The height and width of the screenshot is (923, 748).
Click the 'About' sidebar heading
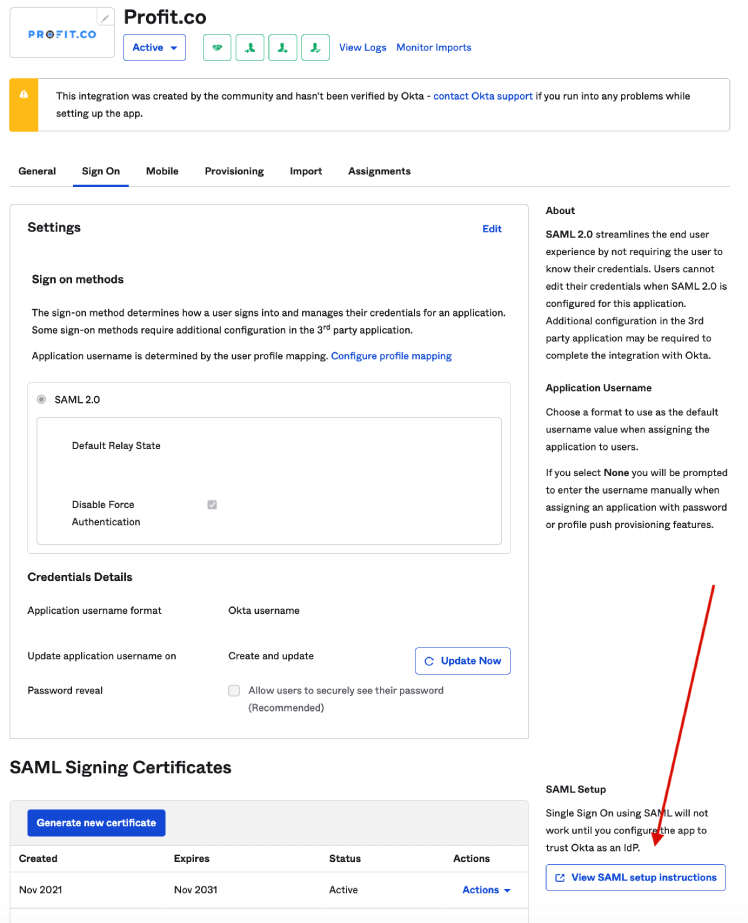click(560, 211)
